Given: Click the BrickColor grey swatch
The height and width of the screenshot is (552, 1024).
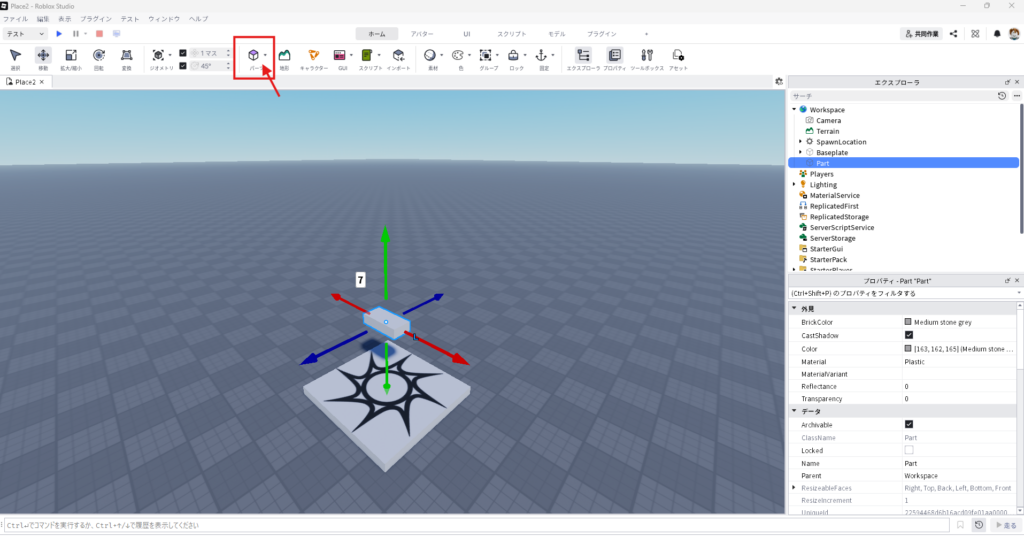Looking at the screenshot, I should click(x=908, y=322).
